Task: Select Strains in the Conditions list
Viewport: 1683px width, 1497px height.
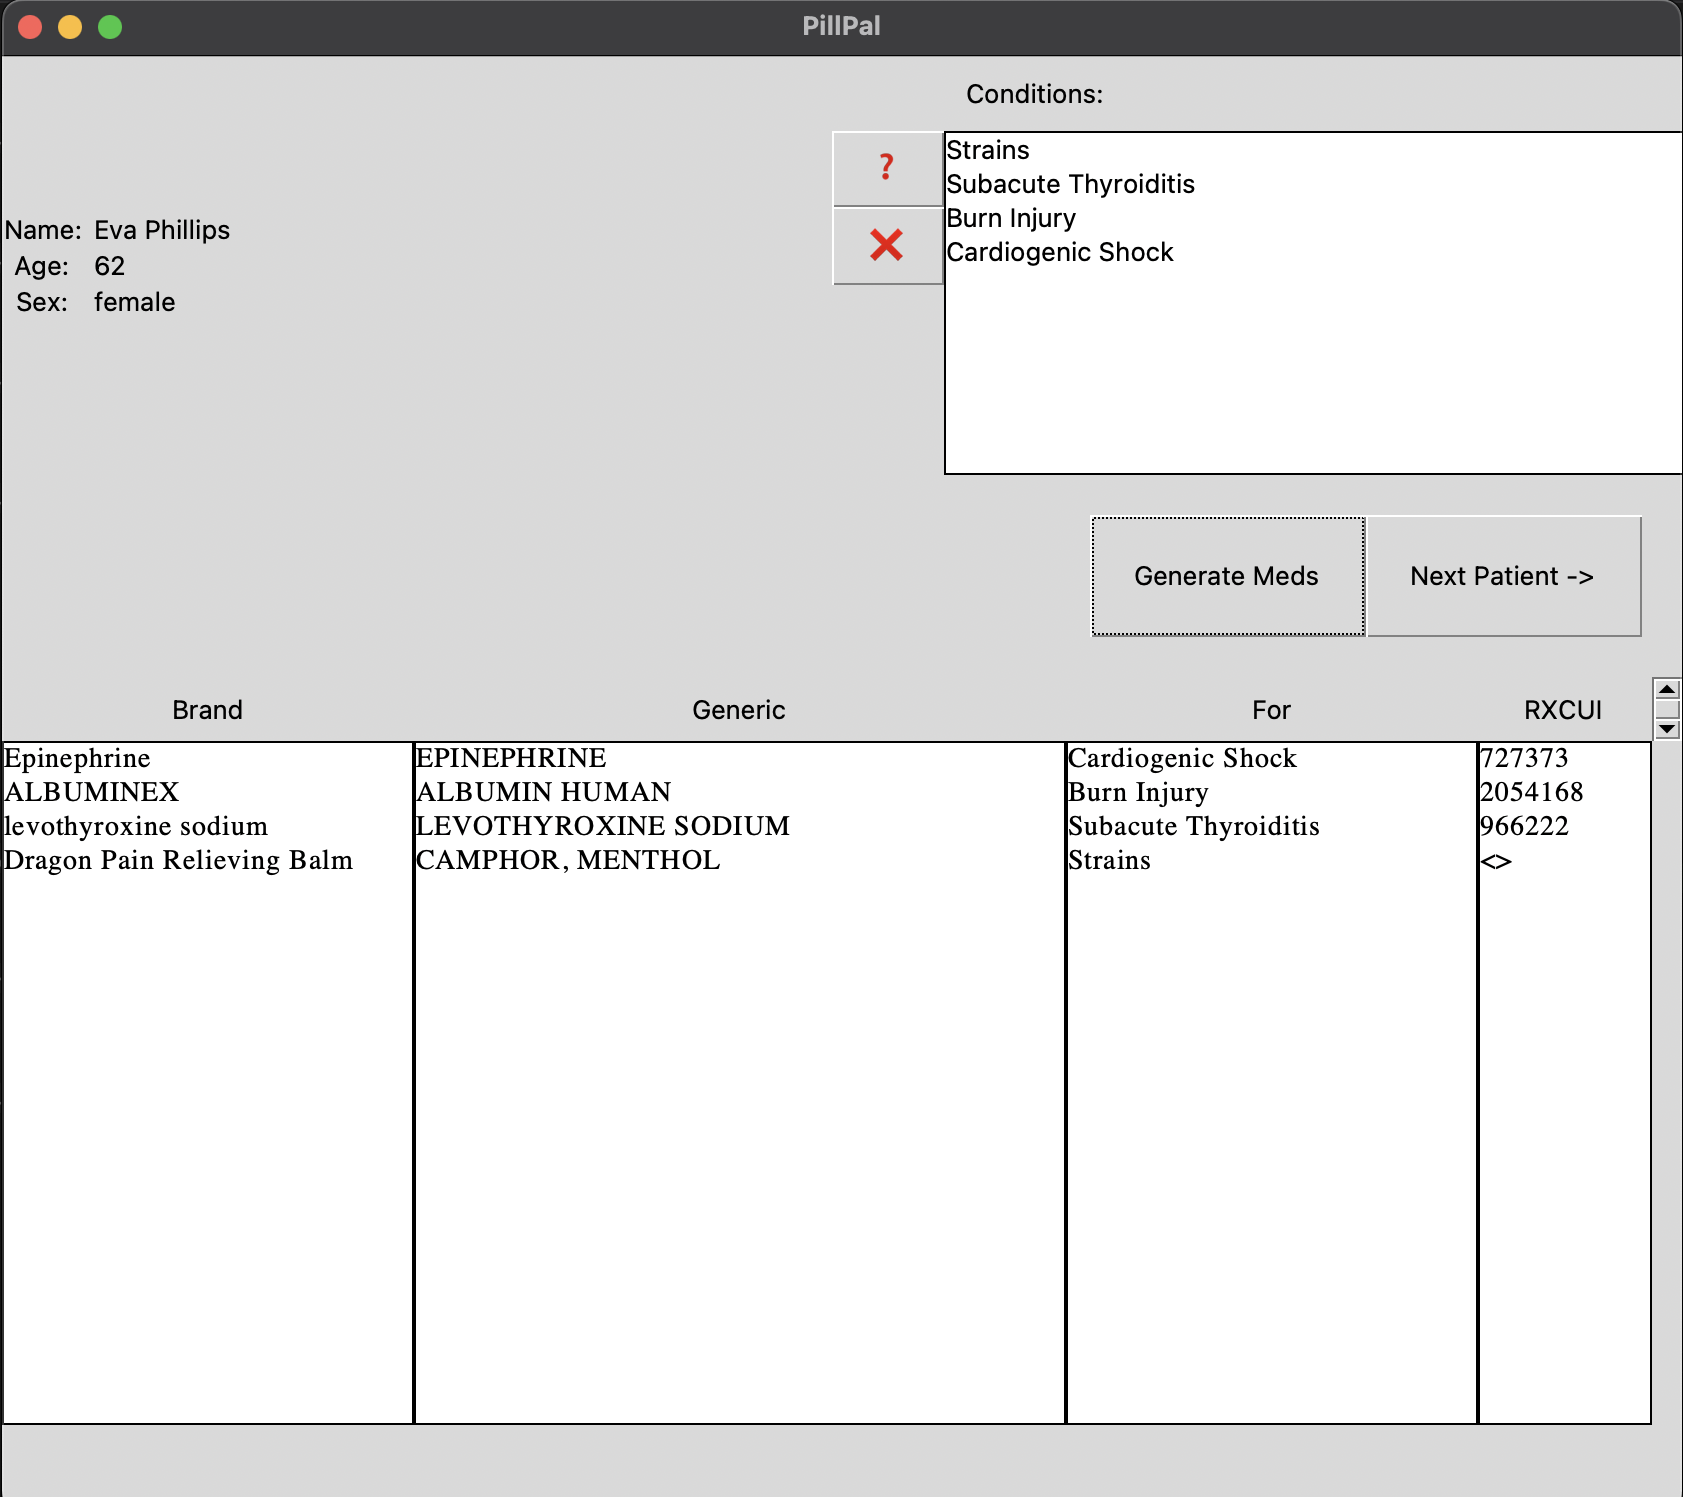Action: (988, 150)
